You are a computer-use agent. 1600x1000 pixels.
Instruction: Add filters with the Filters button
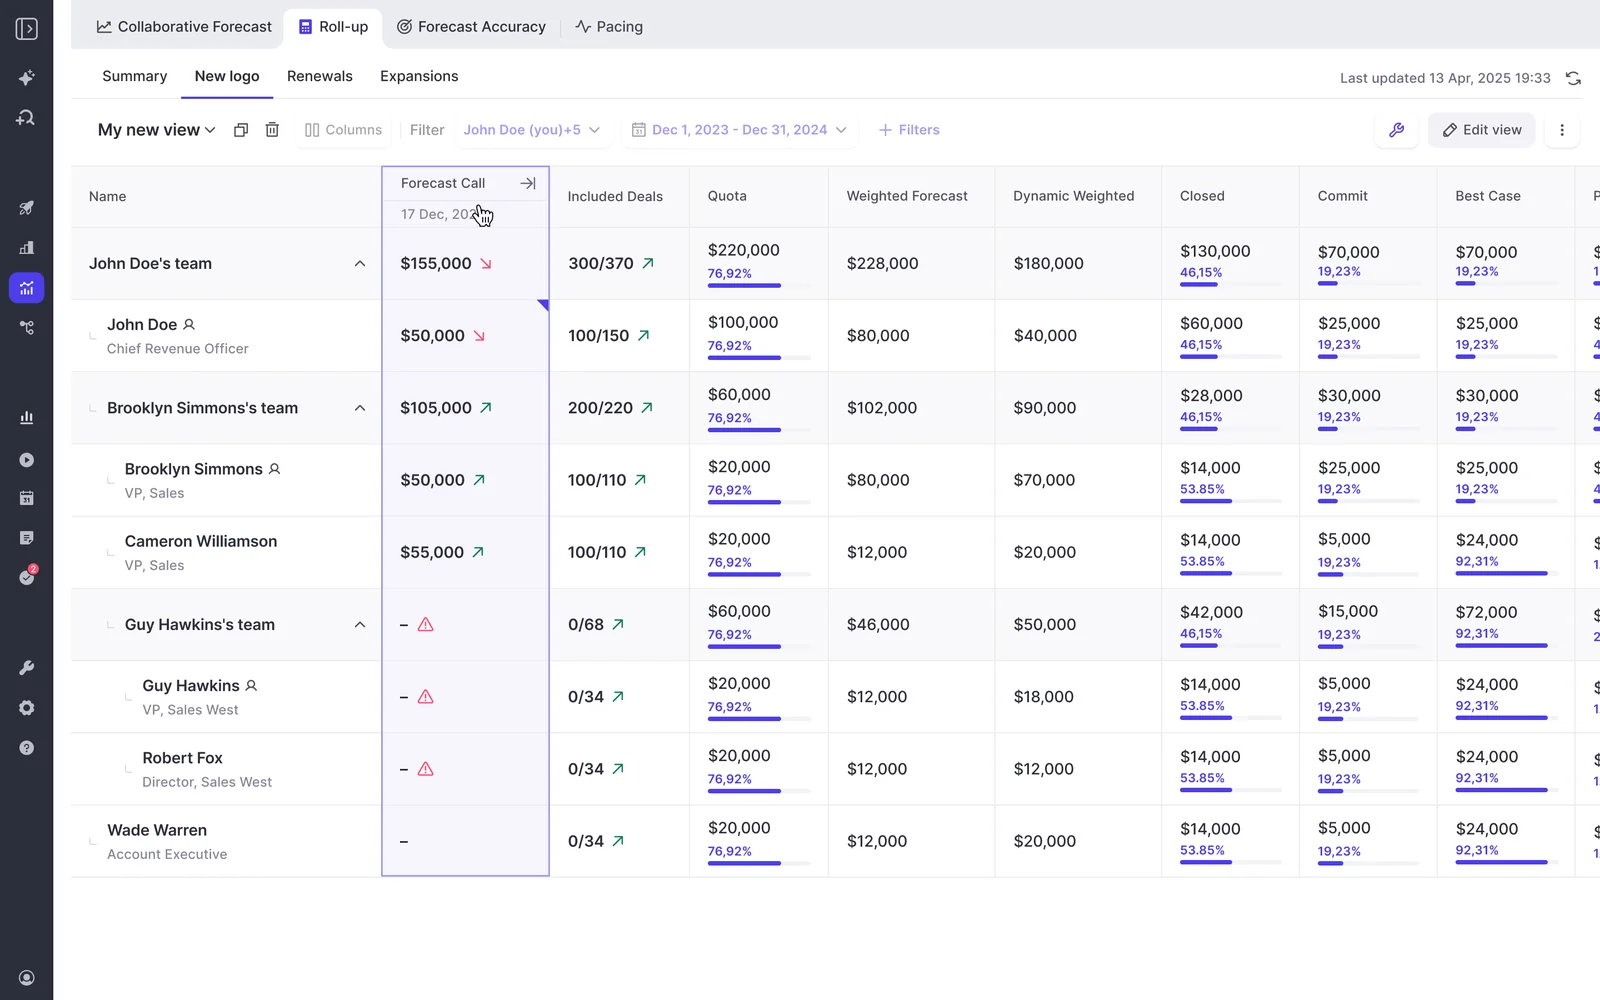(909, 130)
